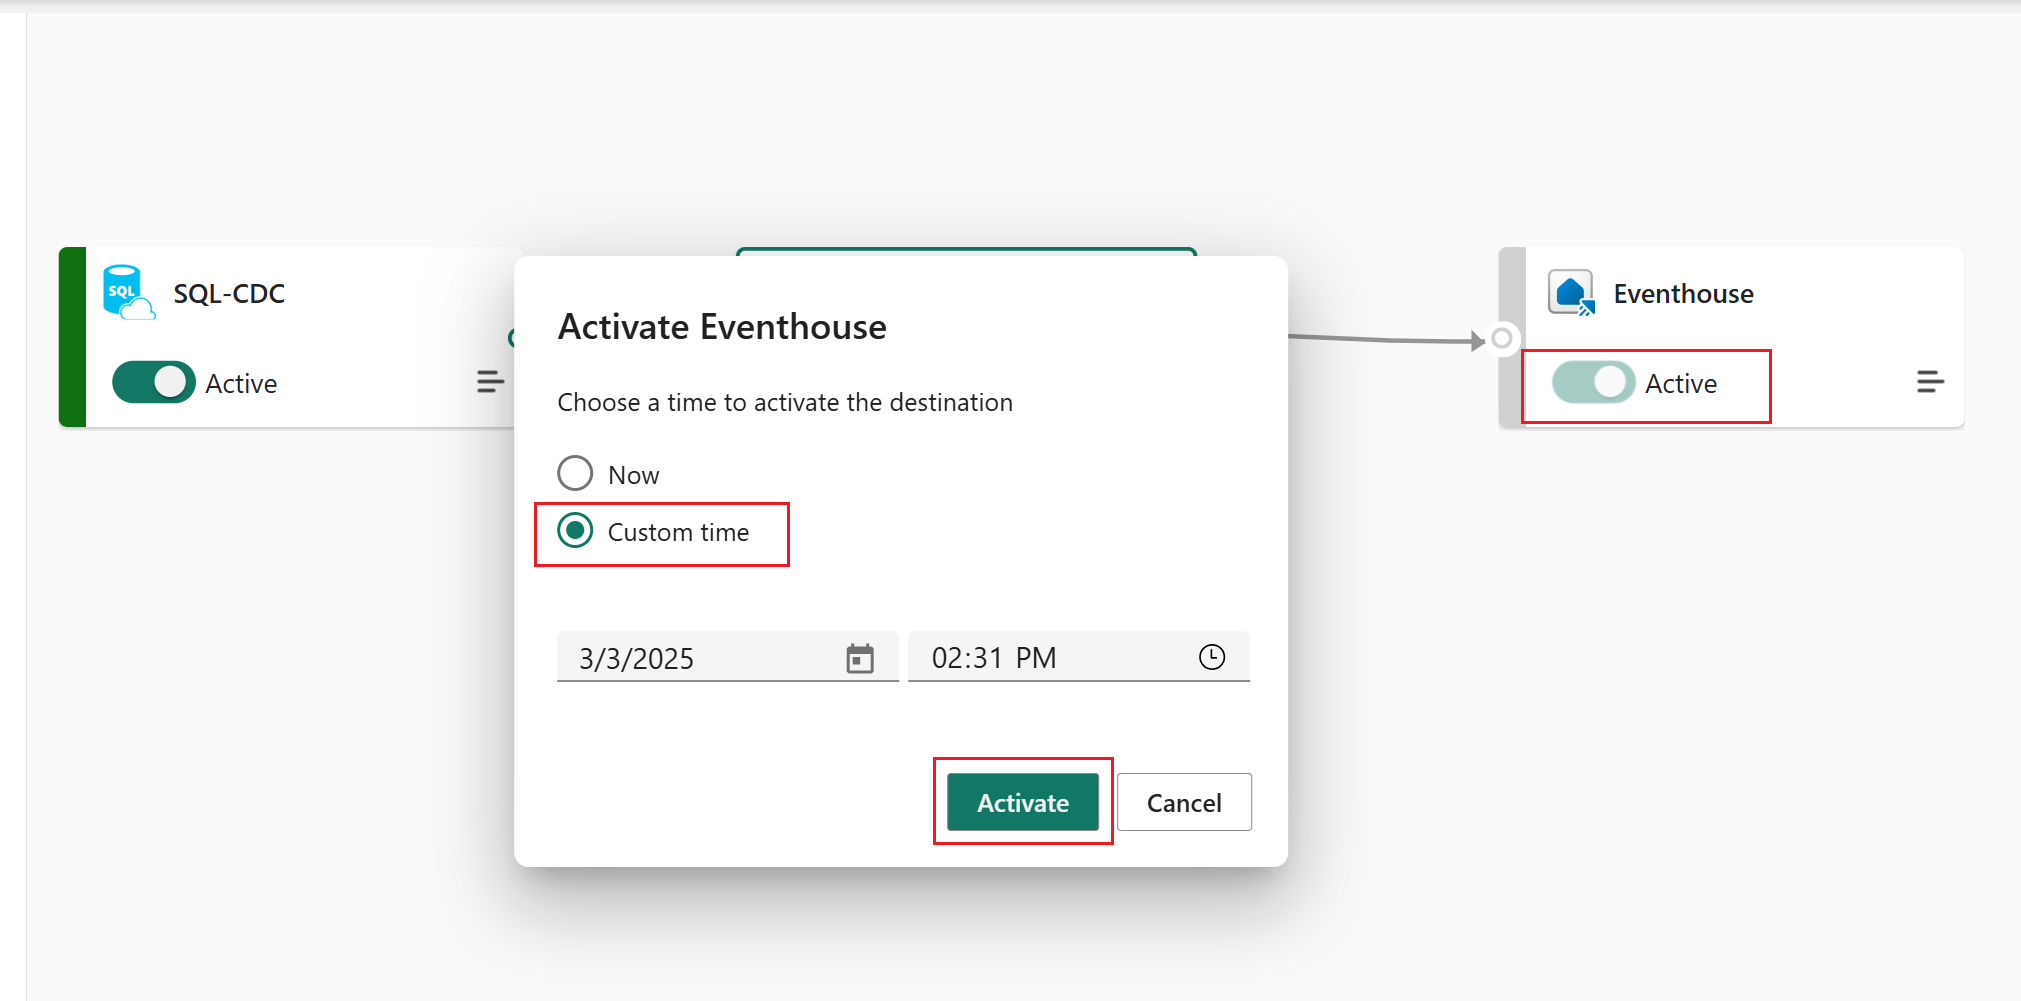
Task: Click the 3/3/2025 date field
Action: coord(700,658)
